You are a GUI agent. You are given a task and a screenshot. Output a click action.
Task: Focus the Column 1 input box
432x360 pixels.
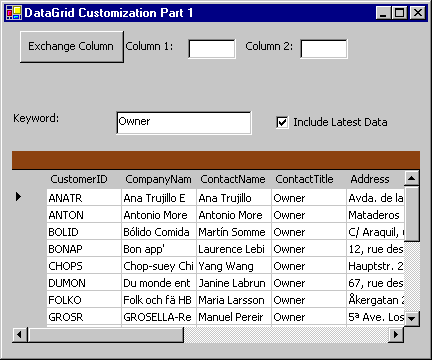tap(212, 49)
